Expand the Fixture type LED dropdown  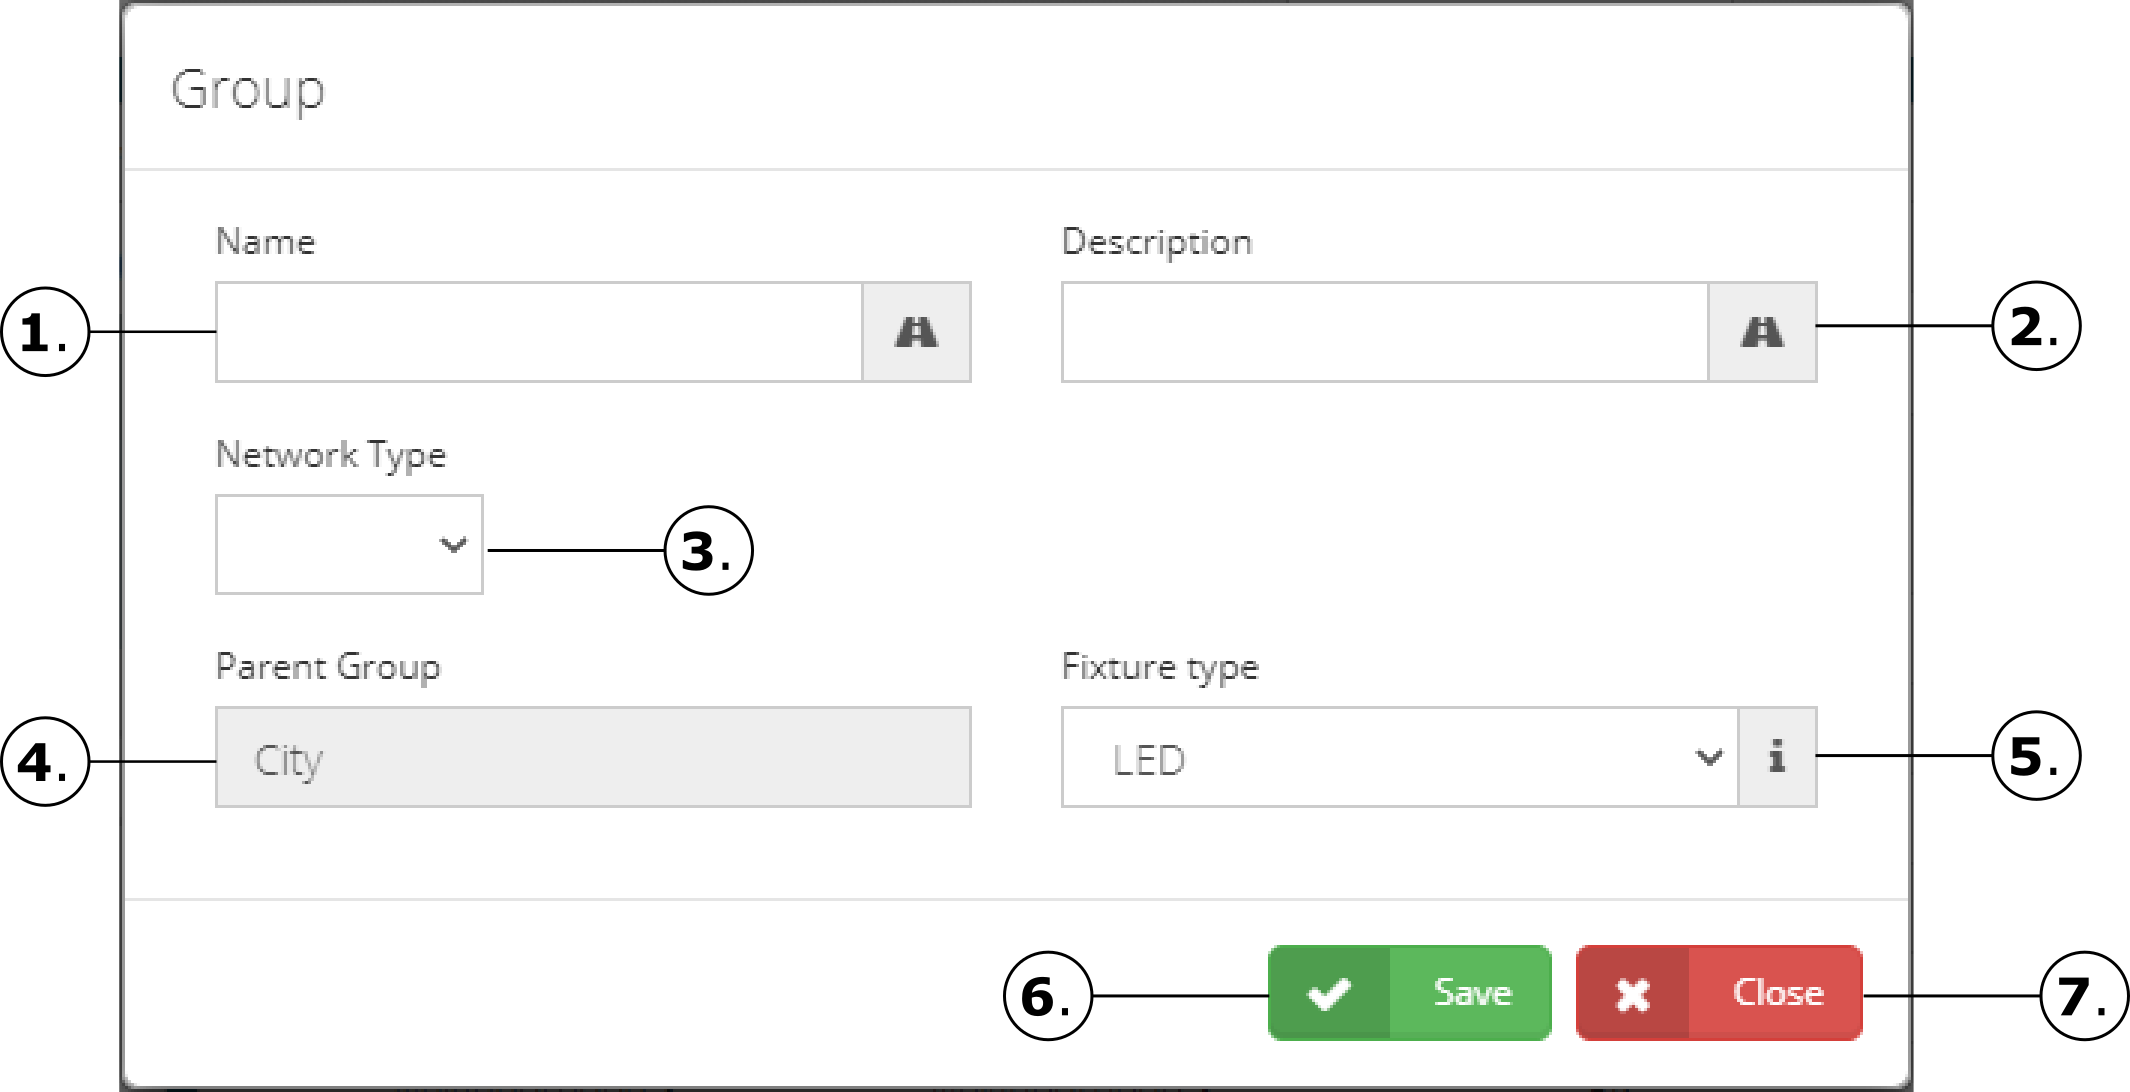[1400, 757]
